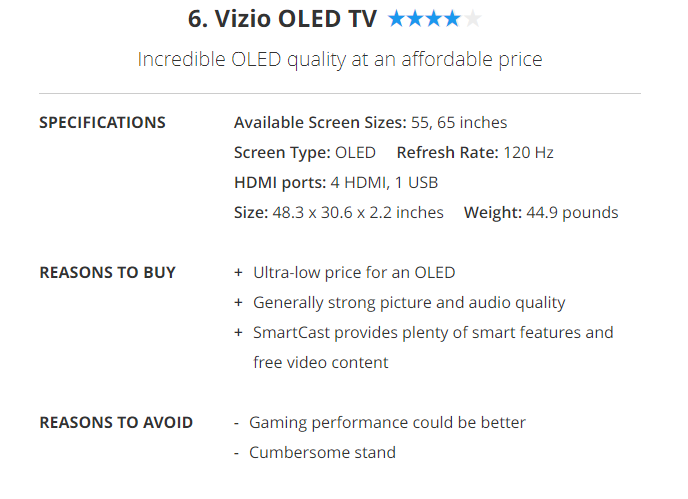Click the SPECIFICATIONS section label

[102, 122]
